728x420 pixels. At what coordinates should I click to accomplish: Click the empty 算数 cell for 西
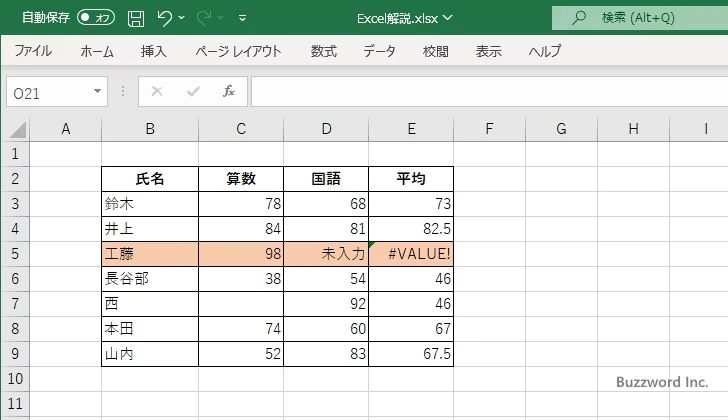[241, 304]
